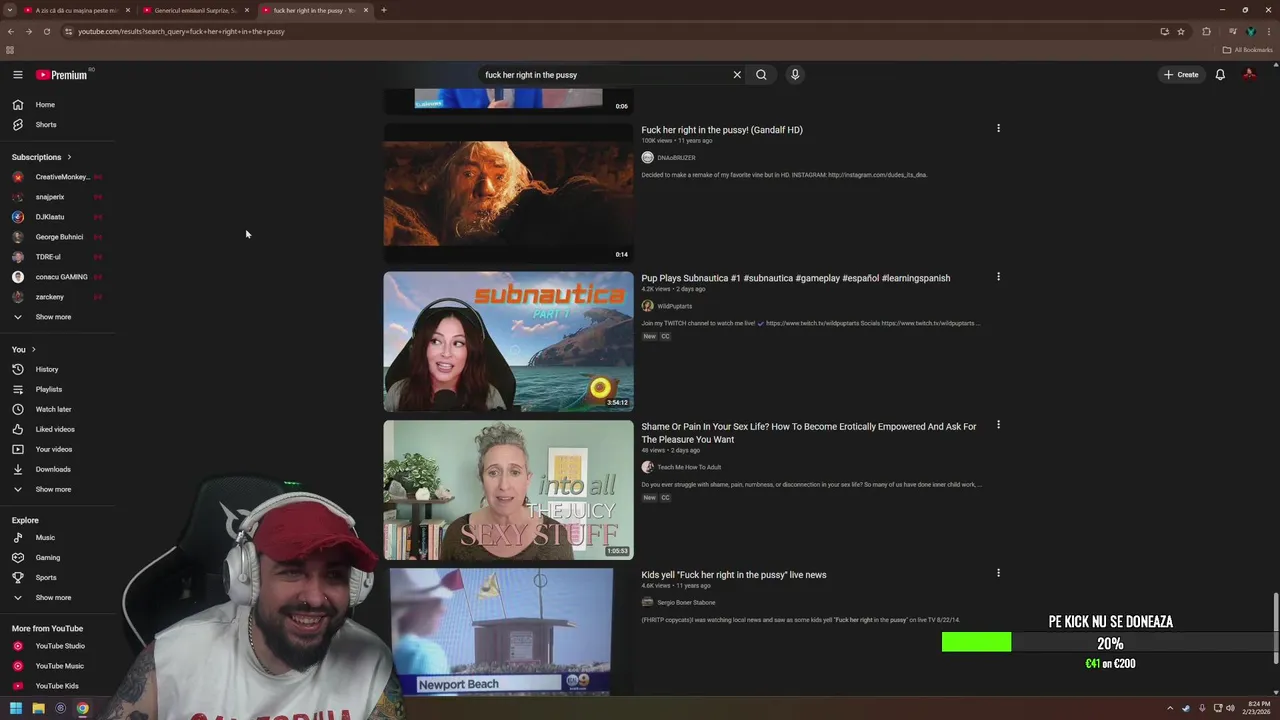Viewport: 1280px width, 720px height.
Task: Click the Create button
Action: pos(1181,75)
